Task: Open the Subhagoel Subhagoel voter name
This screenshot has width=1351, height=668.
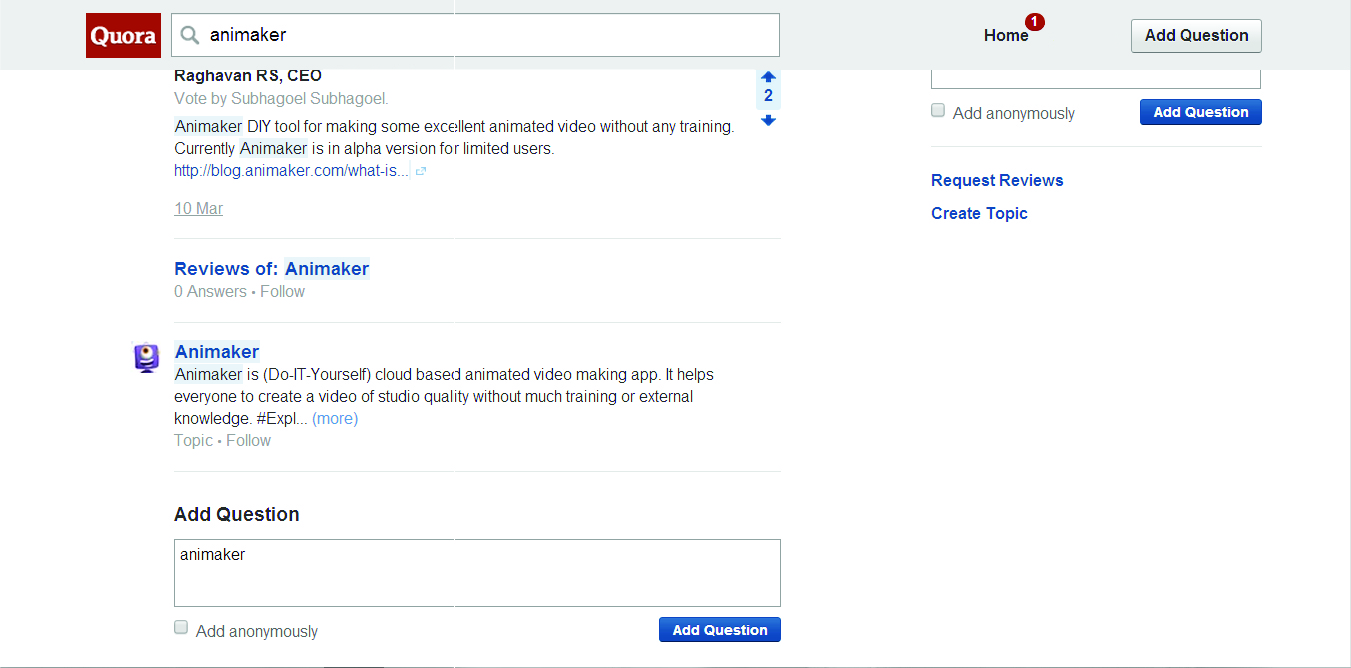Action: (308, 99)
